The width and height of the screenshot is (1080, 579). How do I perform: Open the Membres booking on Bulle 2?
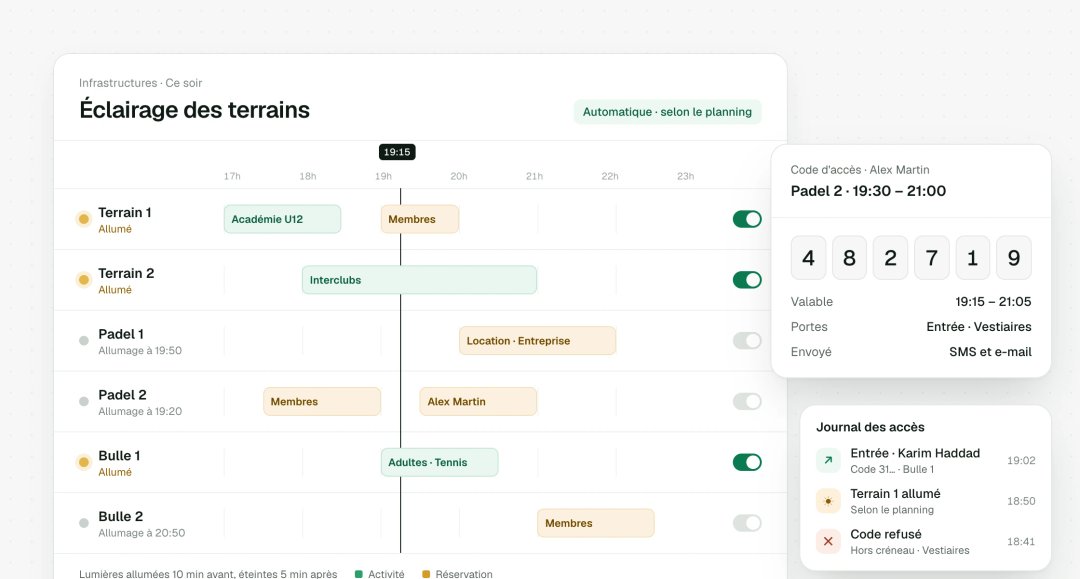pyautogui.click(x=596, y=523)
